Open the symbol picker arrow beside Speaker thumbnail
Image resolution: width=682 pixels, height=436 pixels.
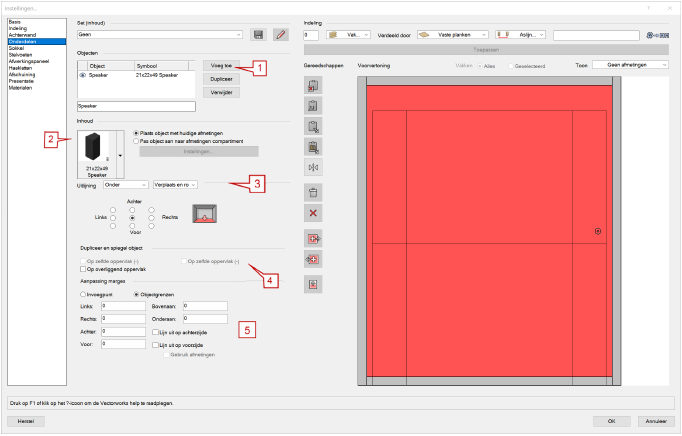(120, 155)
